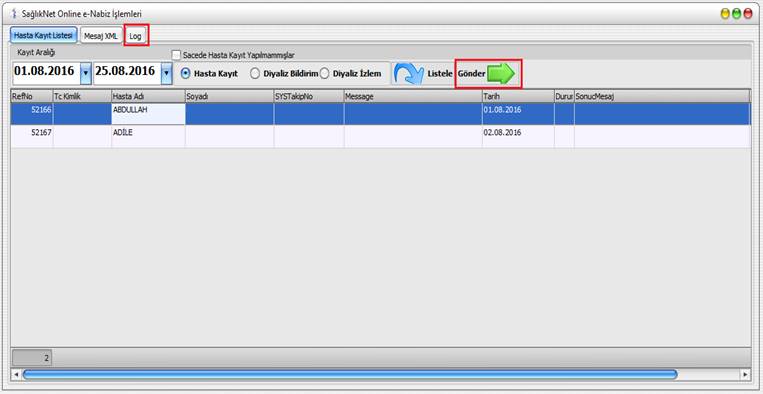Viewport: 763px width, 394px height.
Task: Select the ADİLE patient row
Action: click(x=381, y=137)
